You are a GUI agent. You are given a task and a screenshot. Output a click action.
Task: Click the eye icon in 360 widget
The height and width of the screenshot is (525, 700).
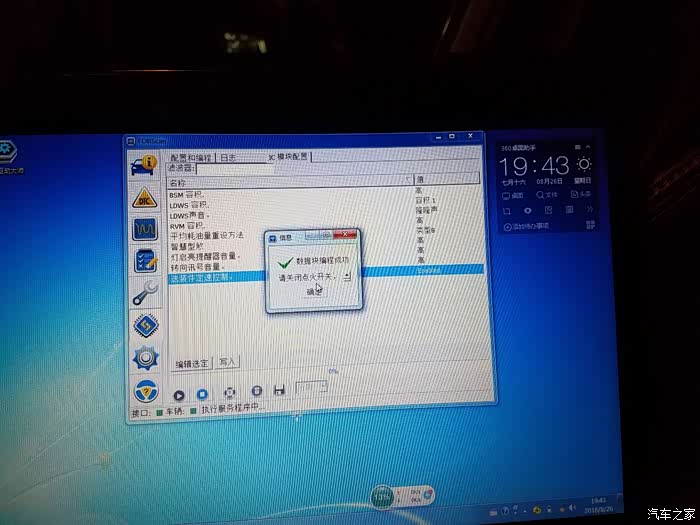pyautogui.click(x=528, y=211)
